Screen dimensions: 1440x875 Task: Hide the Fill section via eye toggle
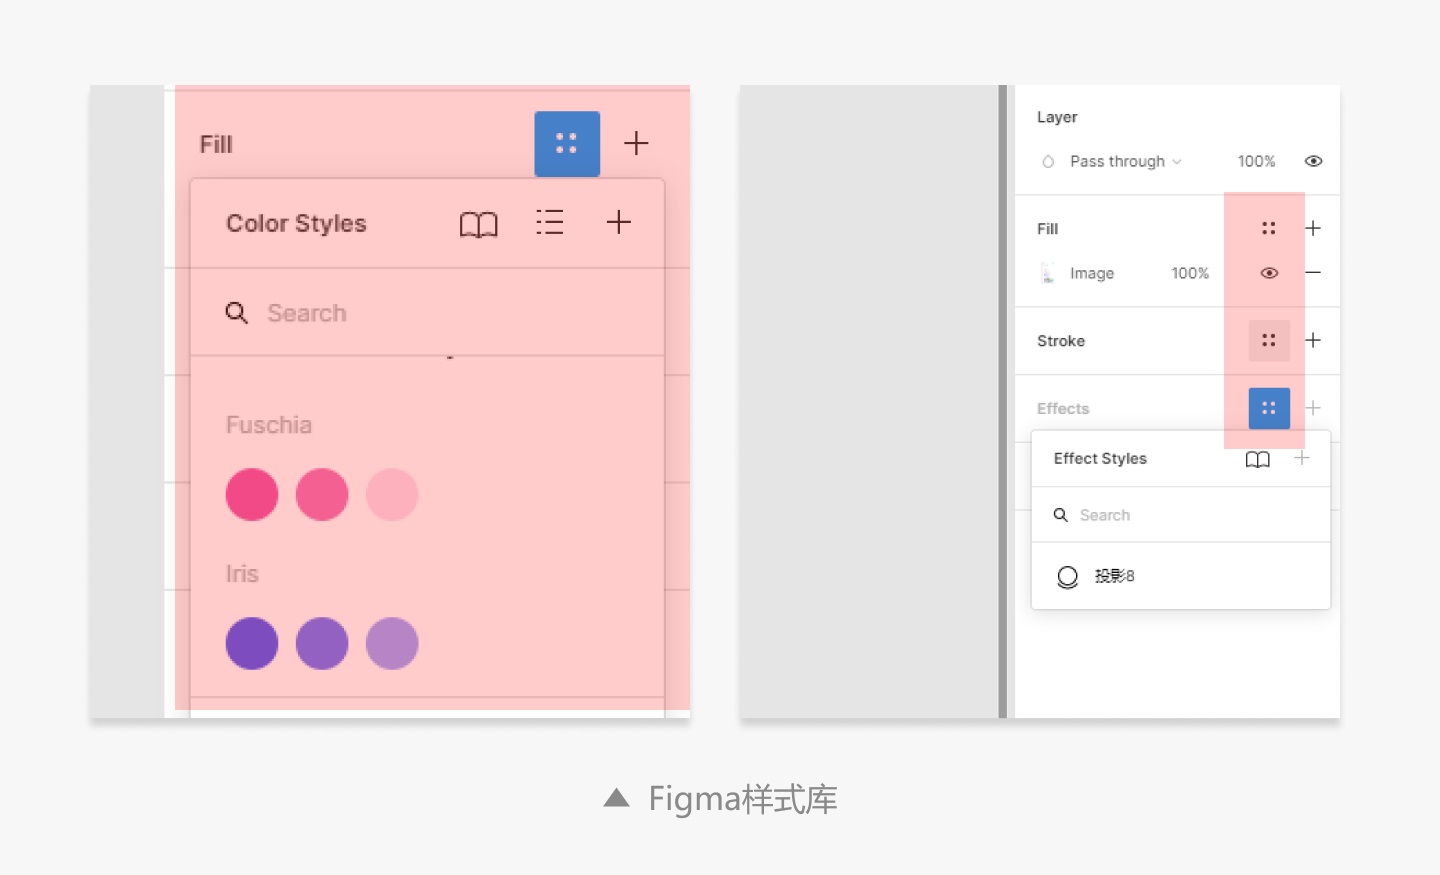(1268, 272)
